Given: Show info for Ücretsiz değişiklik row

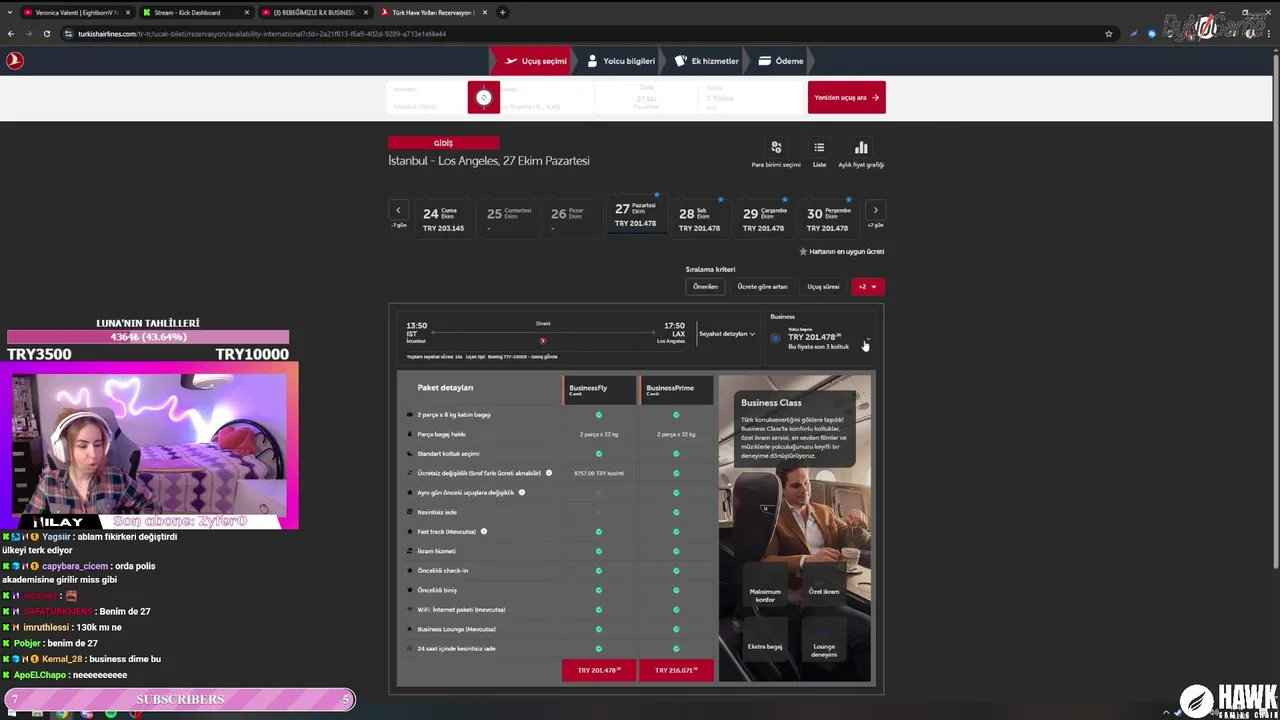Looking at the screenshot, I should point(549,473).
